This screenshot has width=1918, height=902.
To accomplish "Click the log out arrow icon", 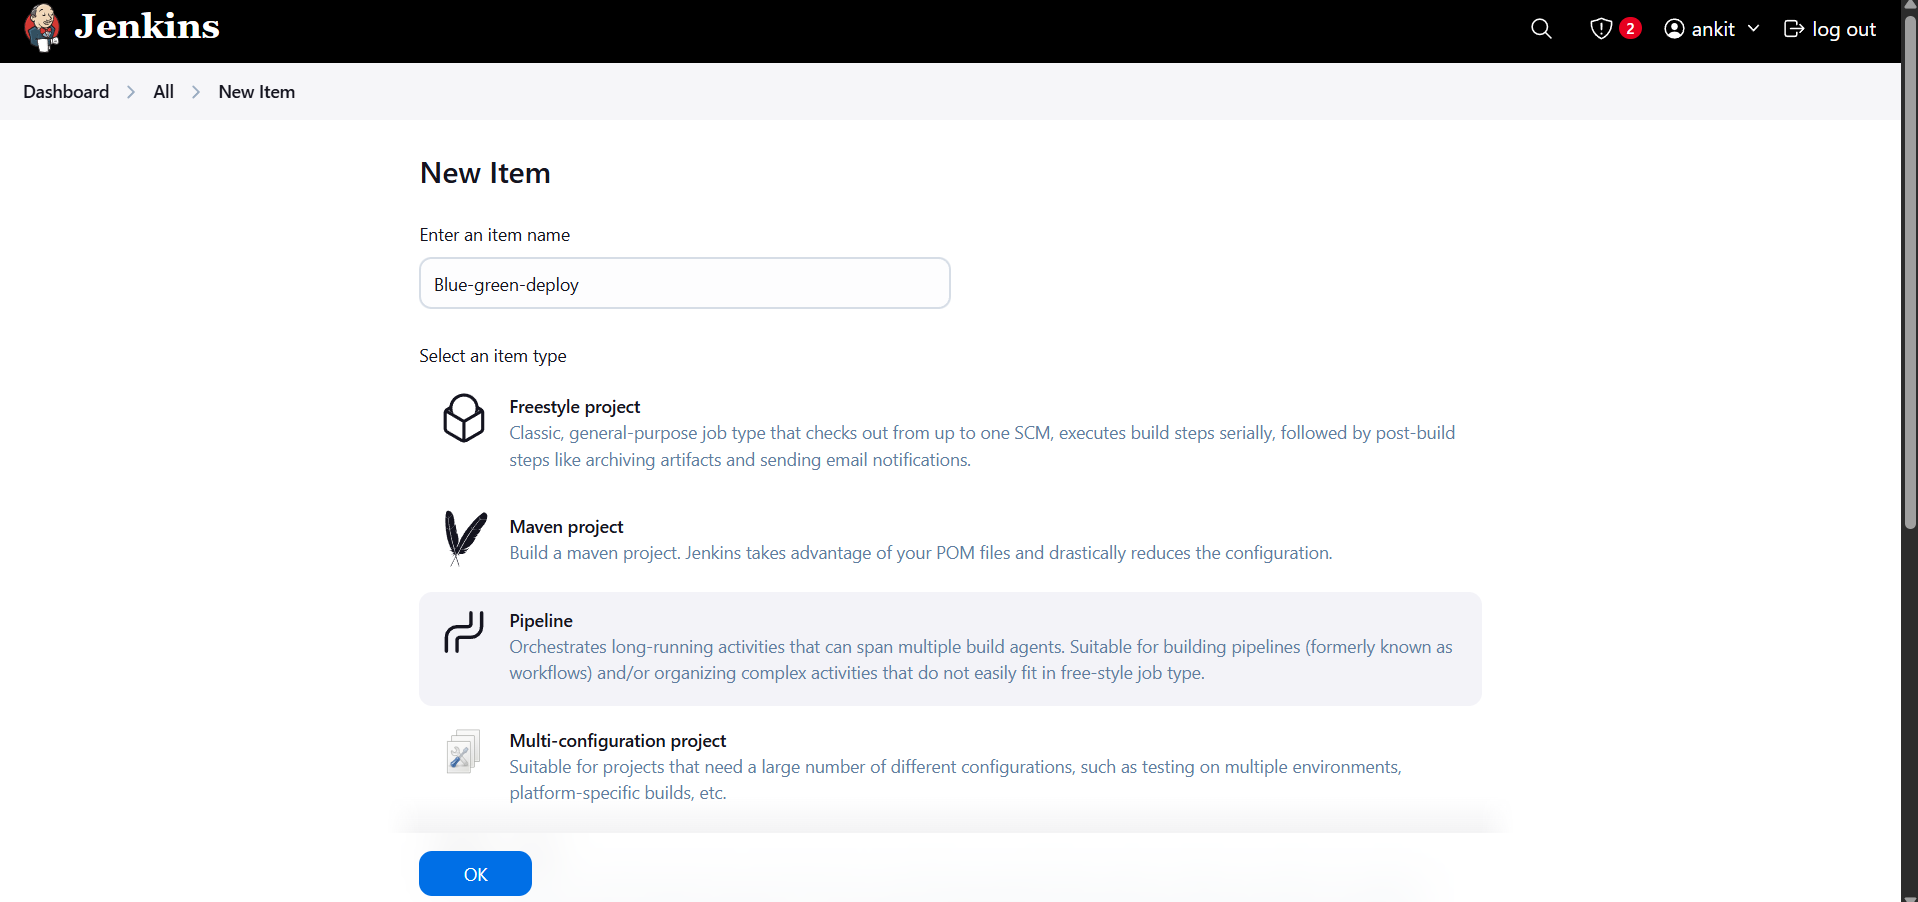I will 1794,29.
